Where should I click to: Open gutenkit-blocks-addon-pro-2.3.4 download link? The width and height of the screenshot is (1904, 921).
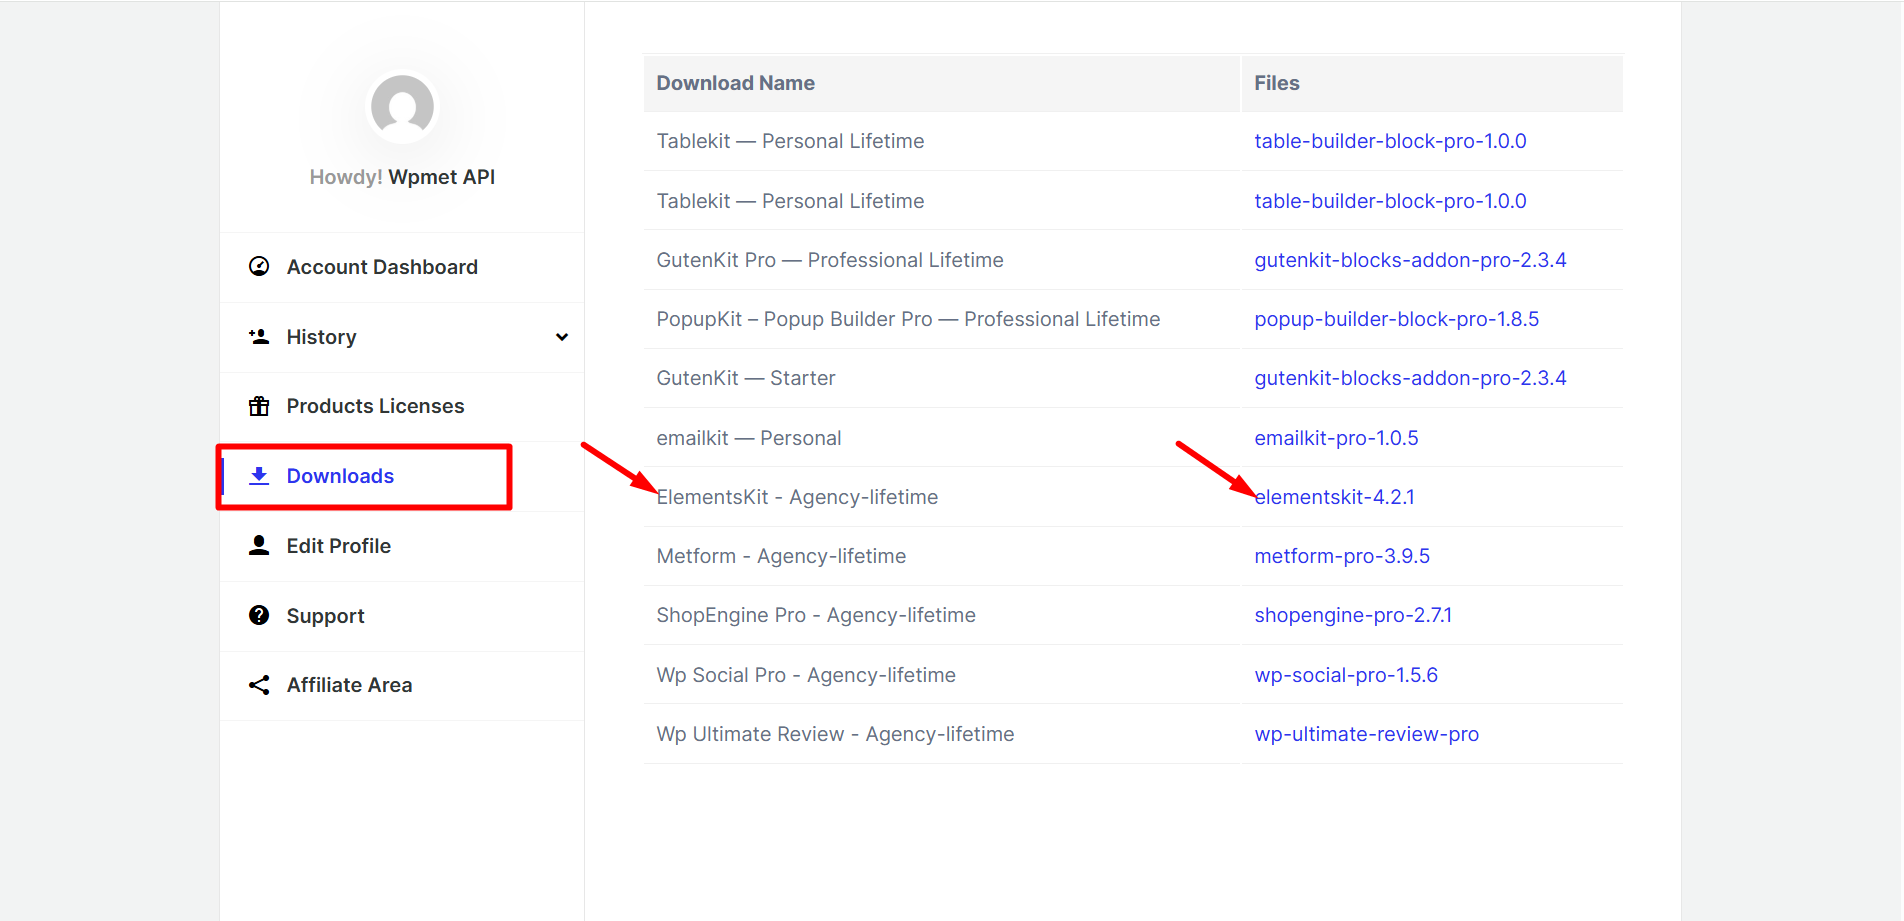point(1410,259)
